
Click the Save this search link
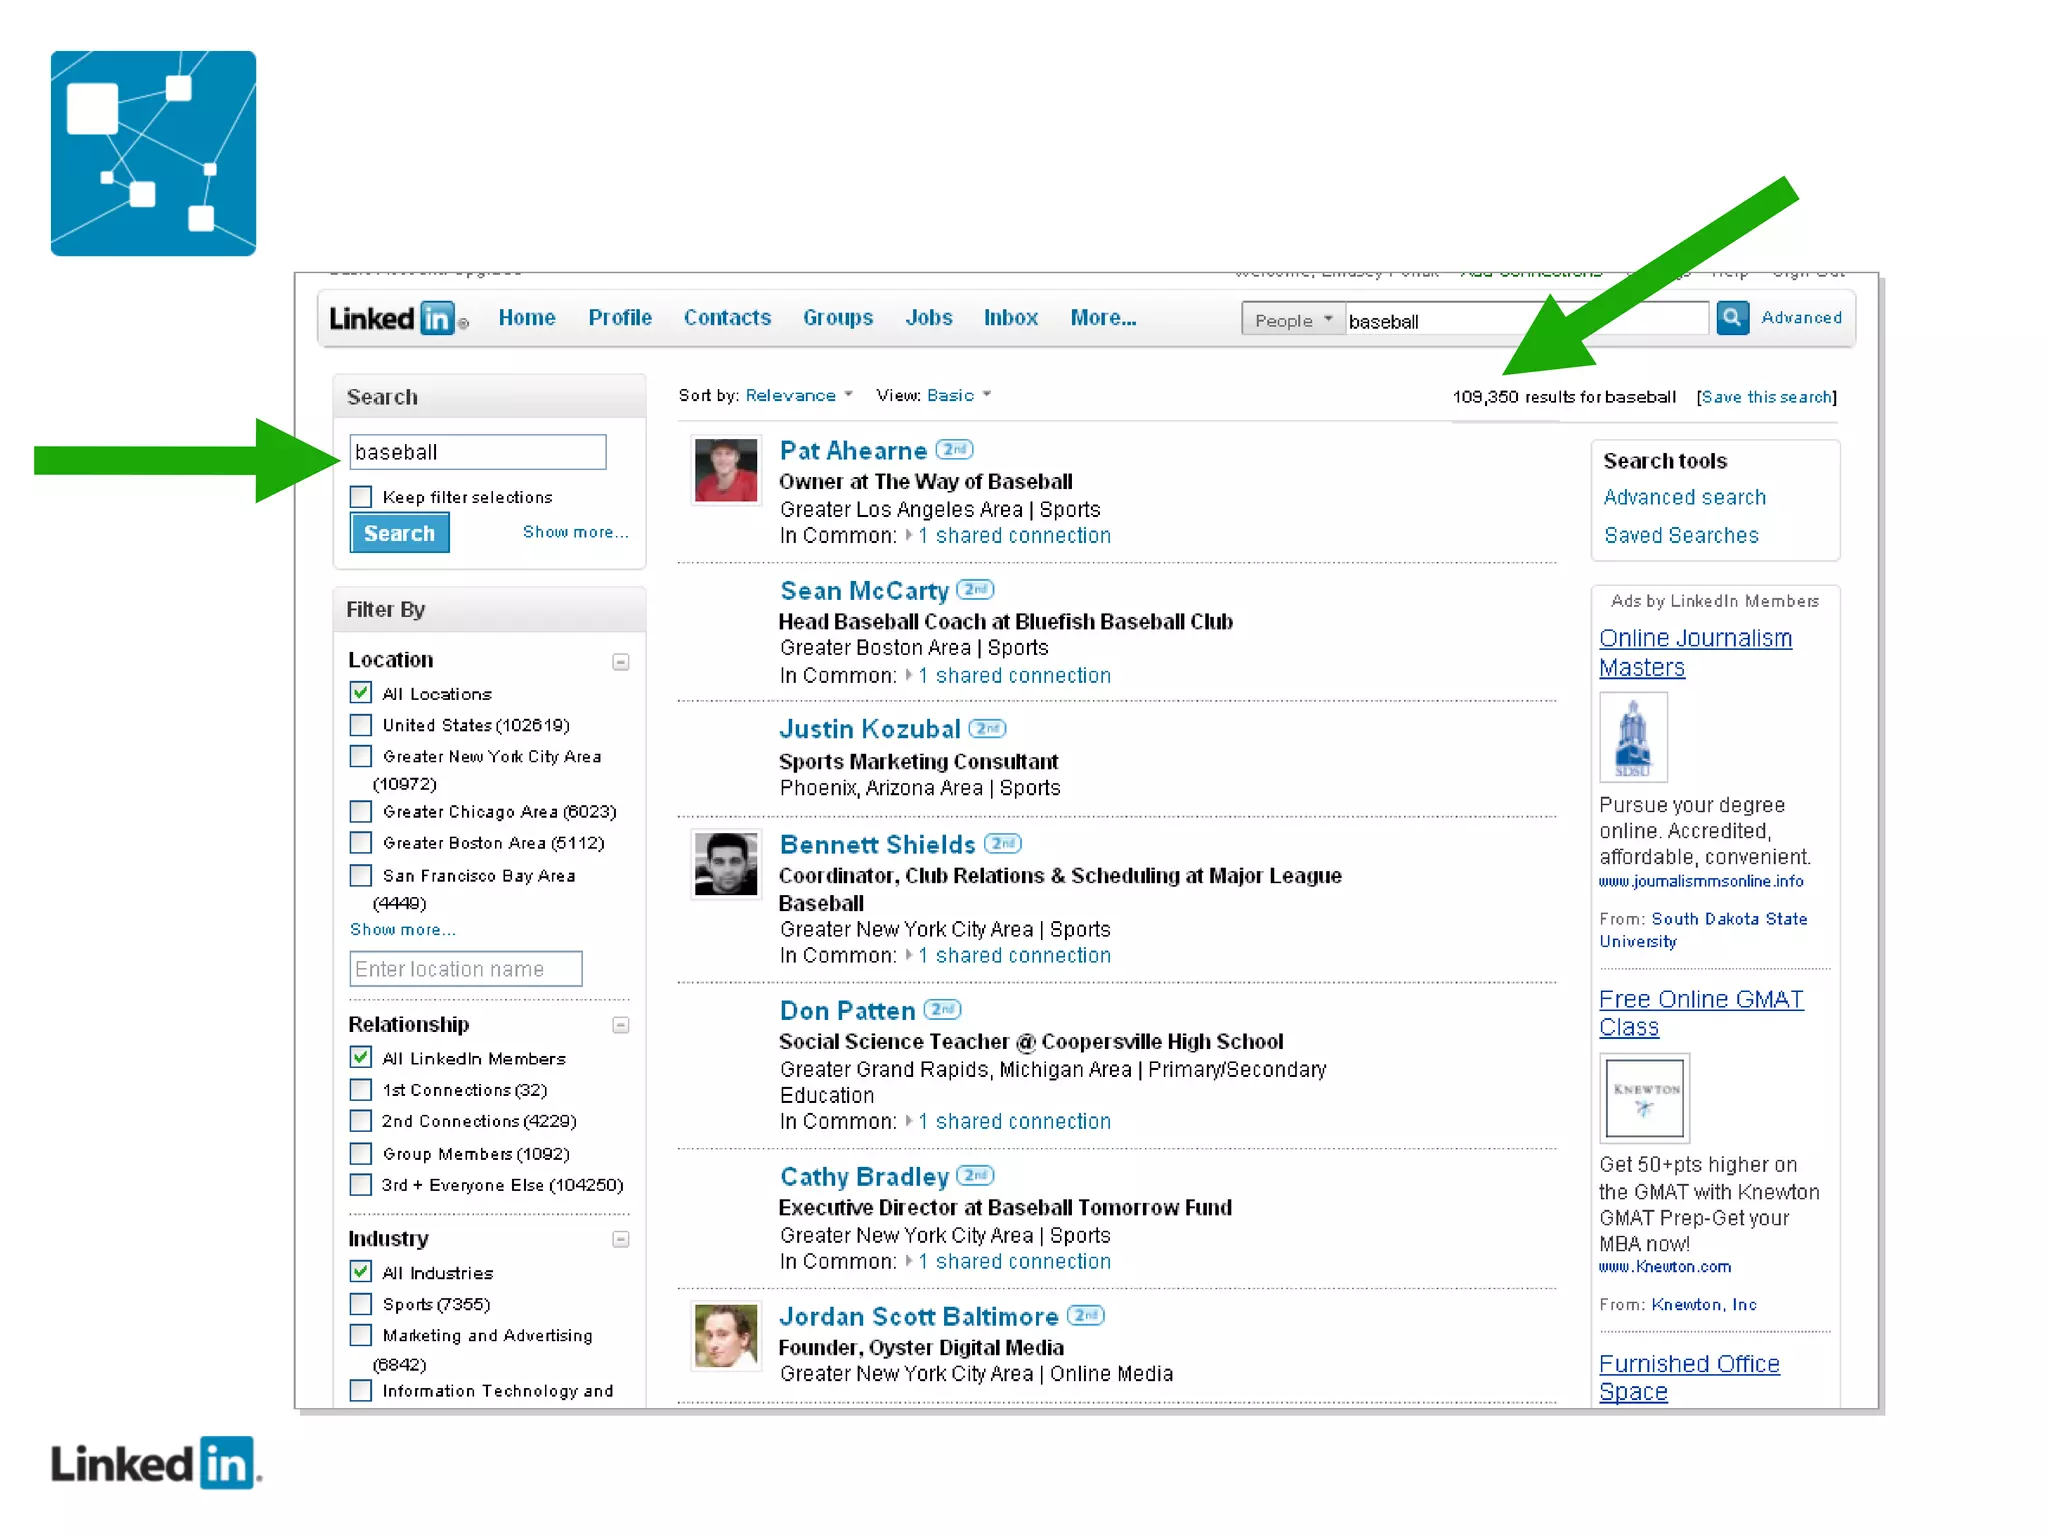1766,397
